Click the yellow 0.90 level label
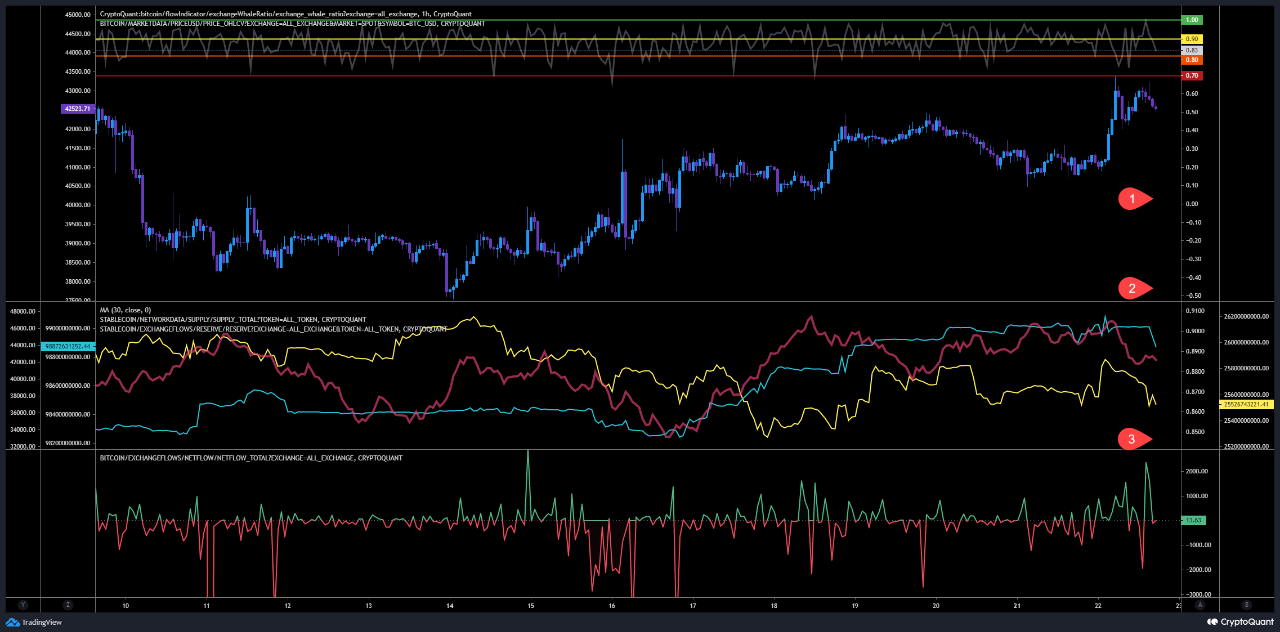Image resolution: width=1280 pixels, height=632 pixels. tap(1190, 39)
